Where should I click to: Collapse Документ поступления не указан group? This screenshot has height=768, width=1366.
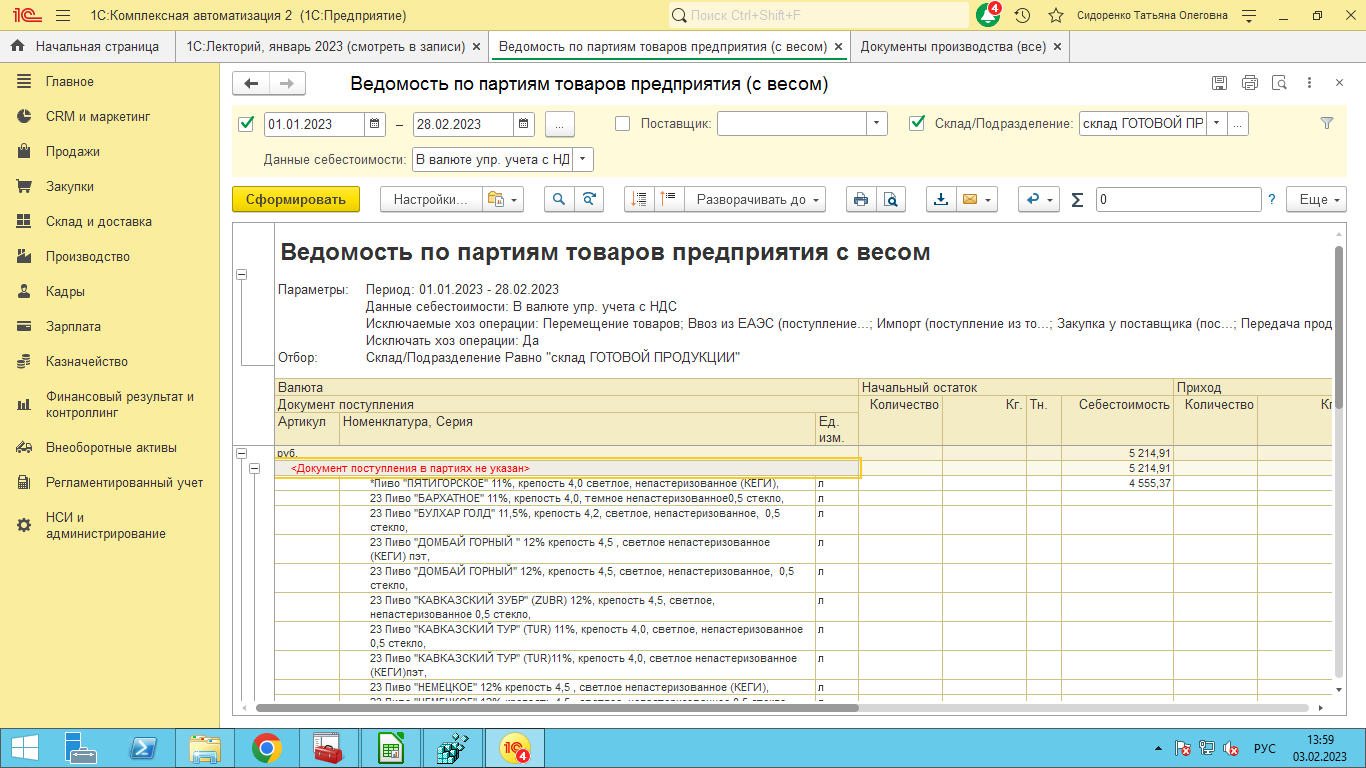255,468
